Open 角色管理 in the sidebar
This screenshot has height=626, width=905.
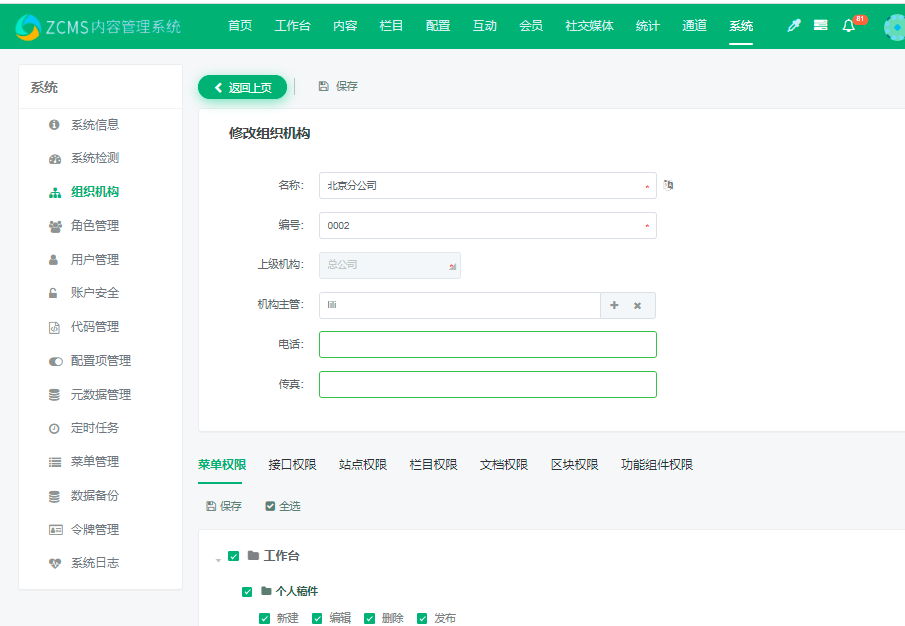click(x=94, y=226)
